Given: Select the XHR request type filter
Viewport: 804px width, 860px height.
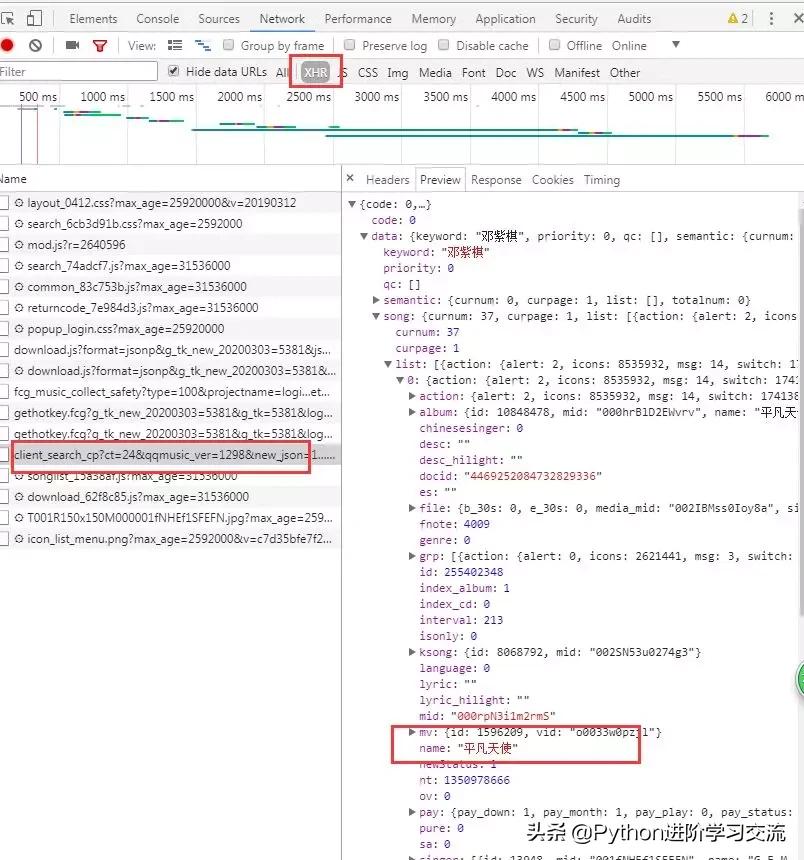Looking at the screenshot, I should [315, 72].
